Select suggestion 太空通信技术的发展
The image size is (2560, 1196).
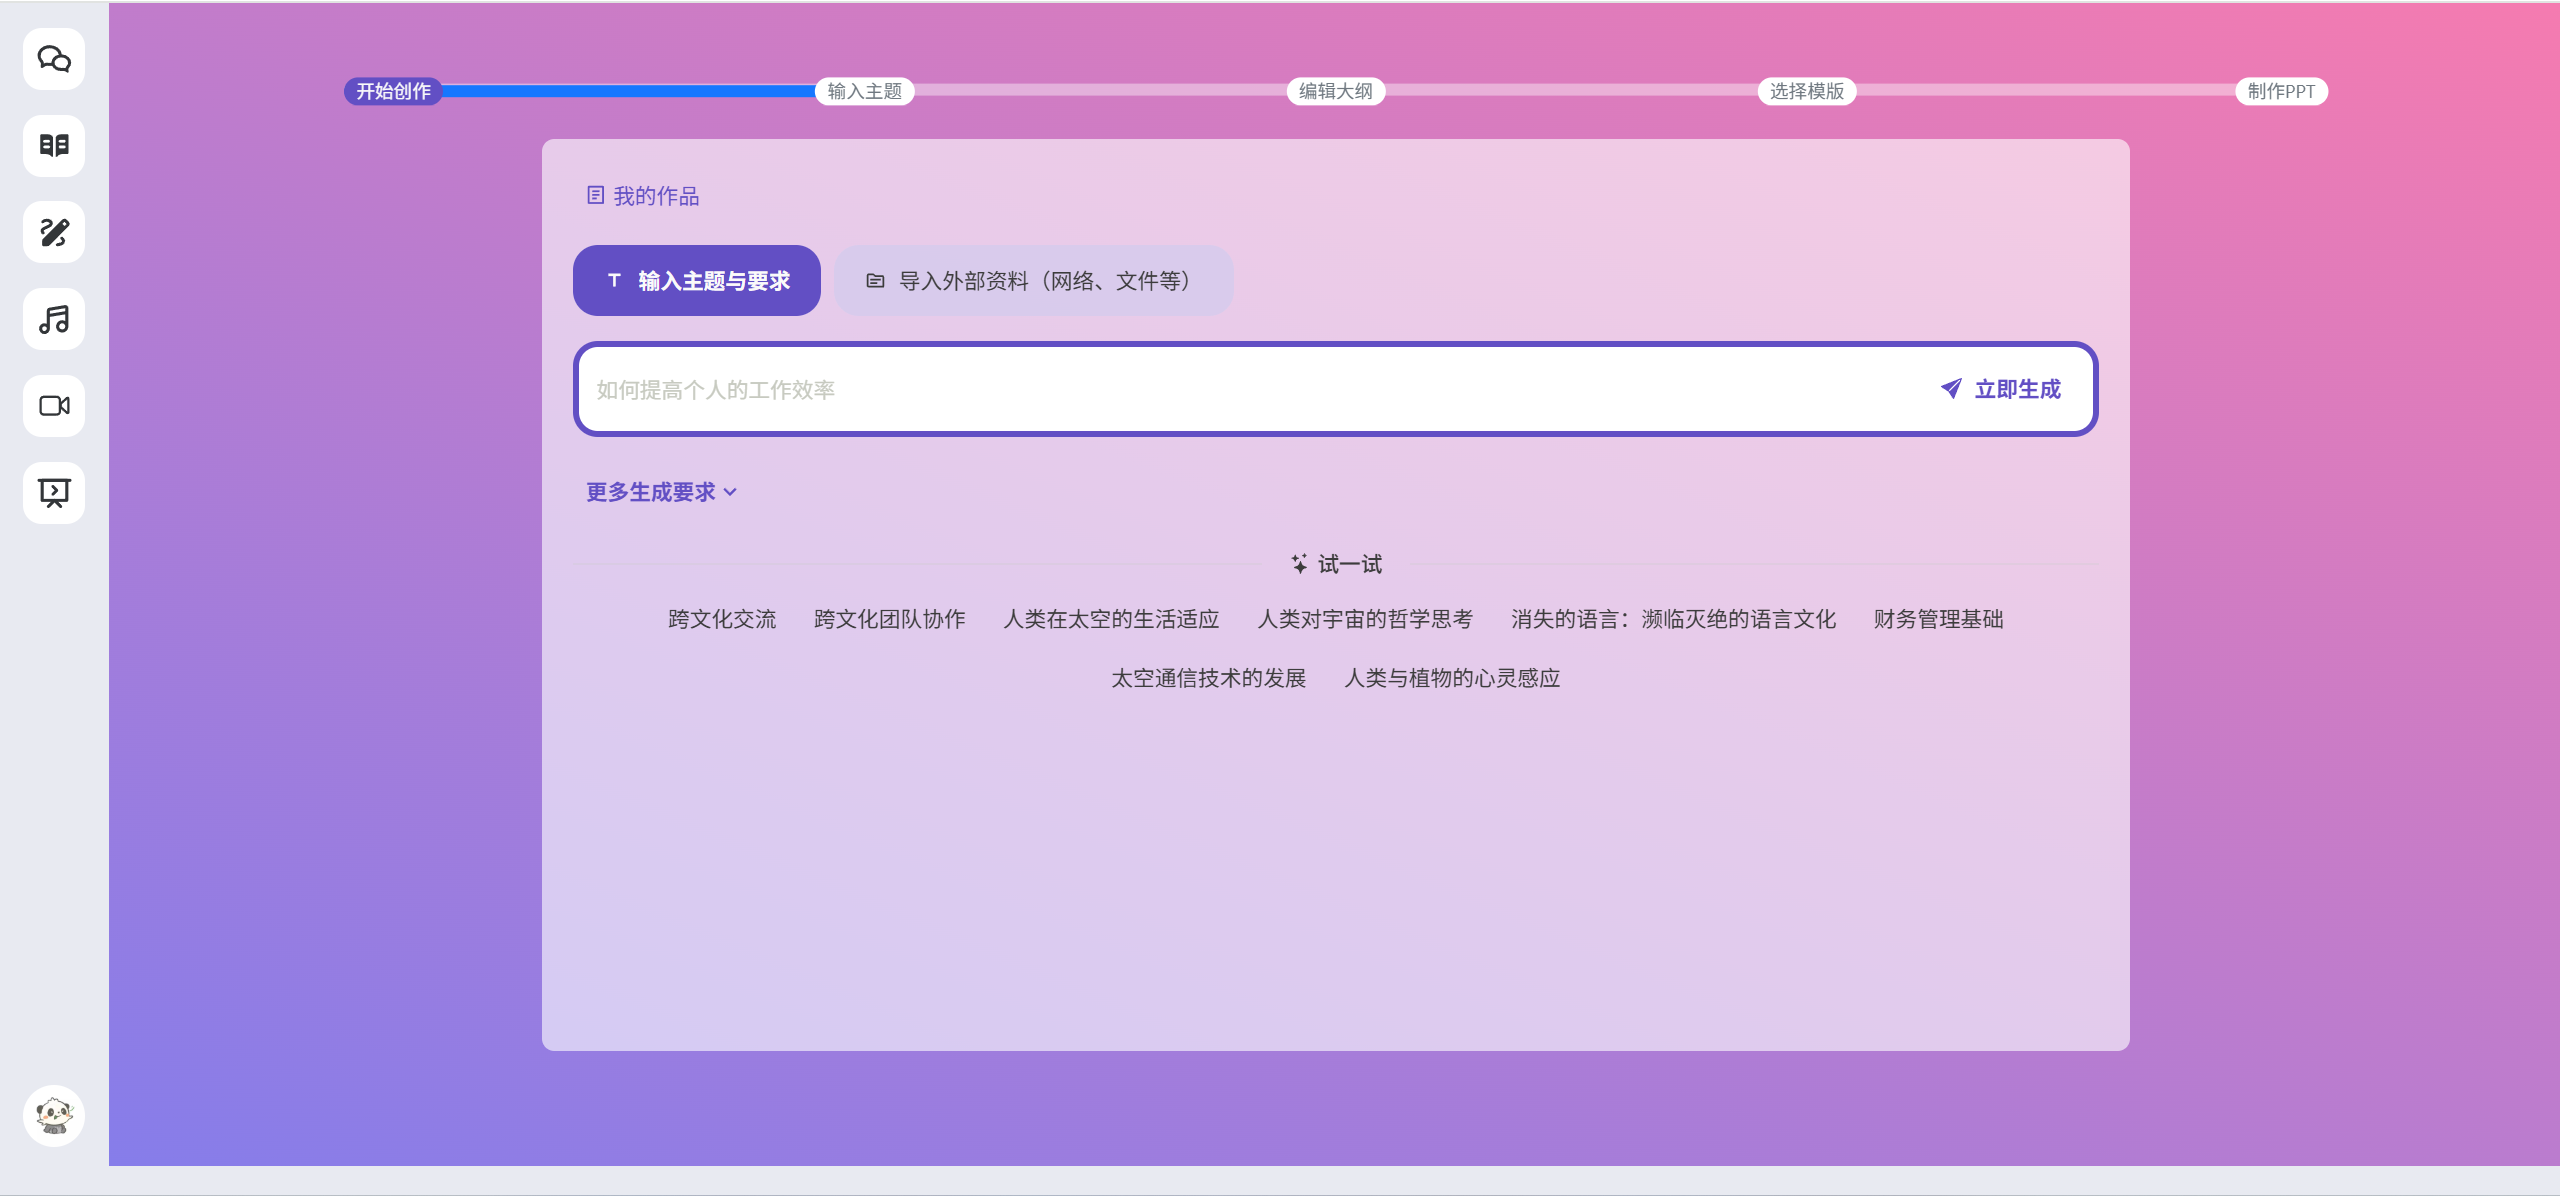click(1208, 678)
